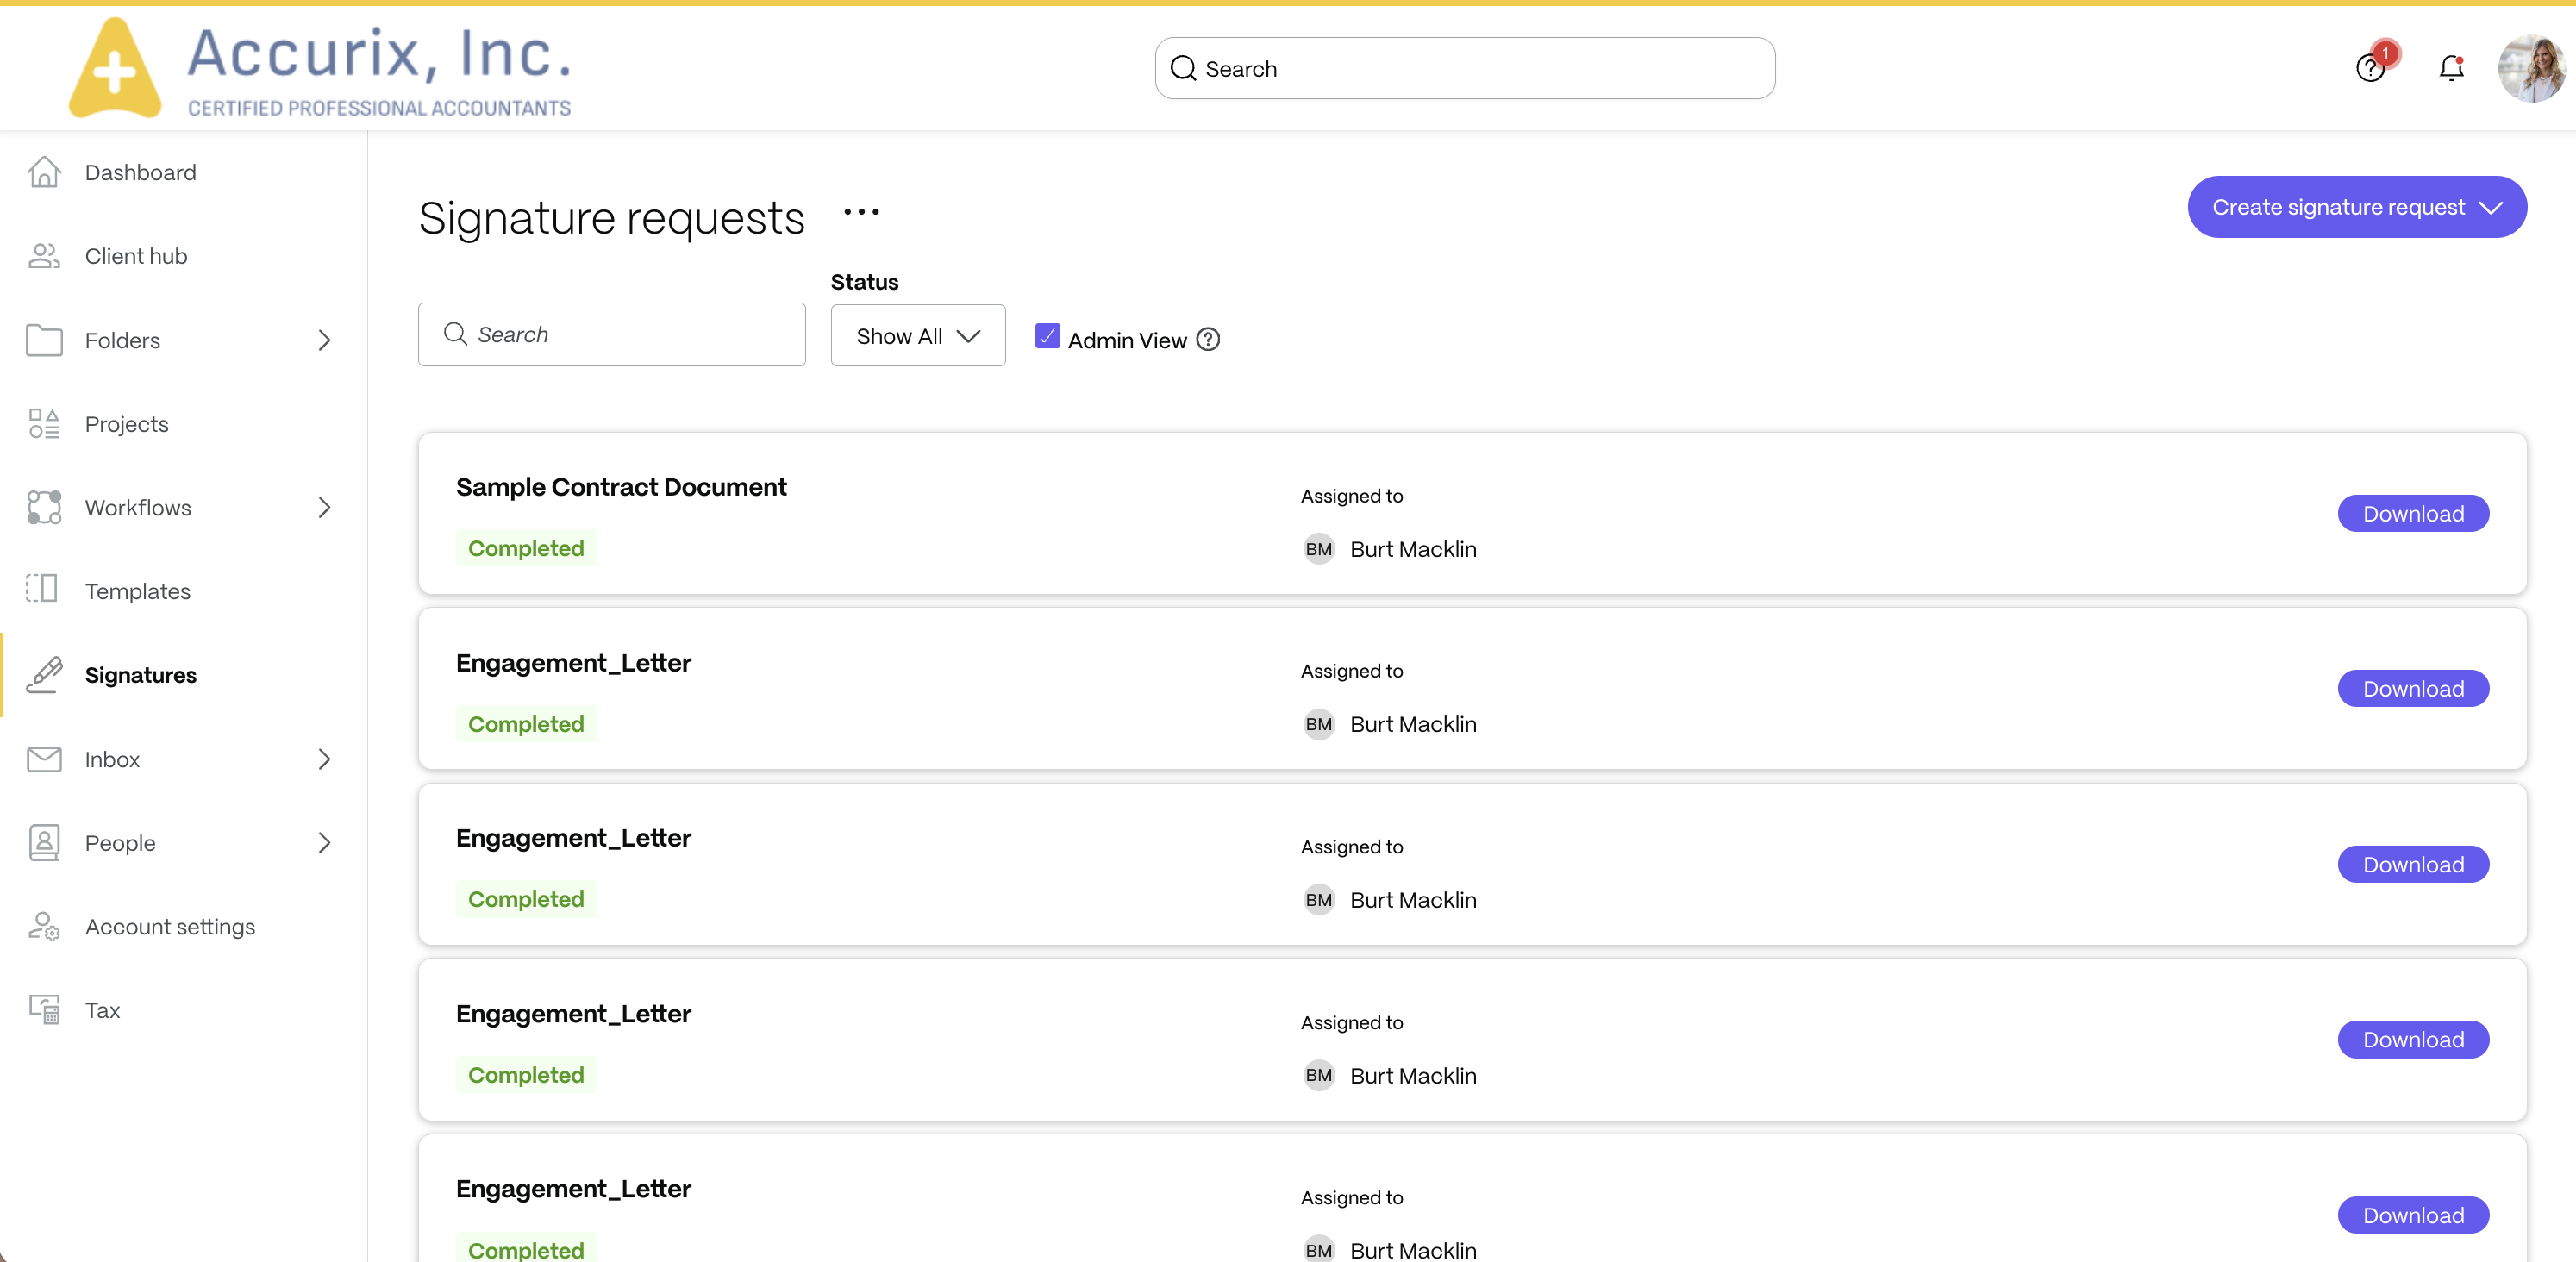Click the magnifier icon in top search bar
2576x1262 pixels.
1183,68
